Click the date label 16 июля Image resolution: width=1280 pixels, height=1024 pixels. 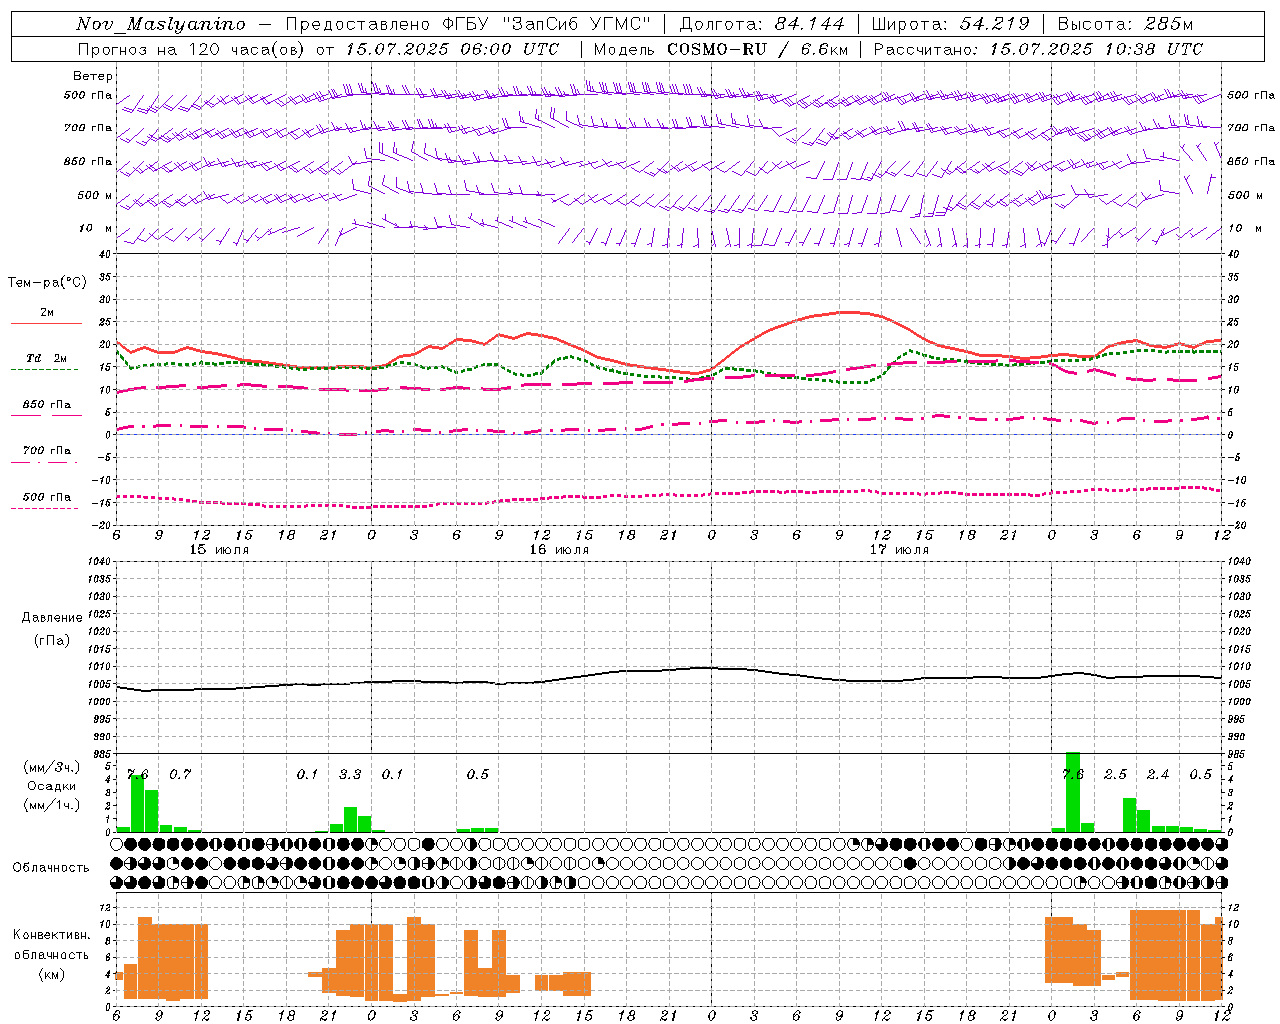[560, 550]
